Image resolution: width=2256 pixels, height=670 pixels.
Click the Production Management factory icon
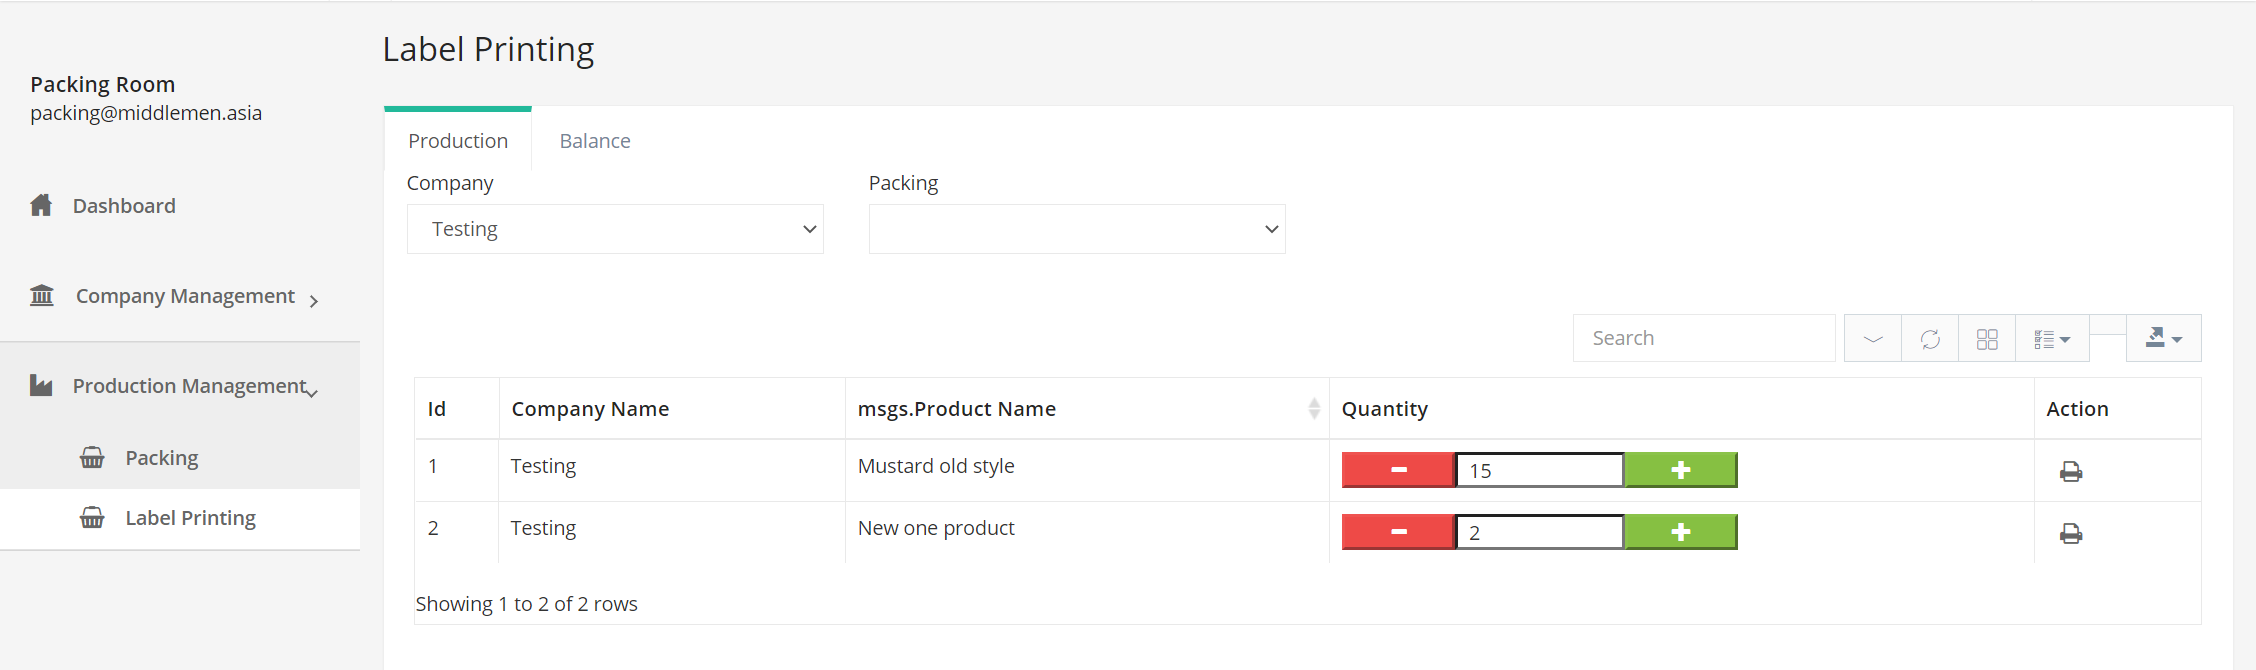(41, 385)
